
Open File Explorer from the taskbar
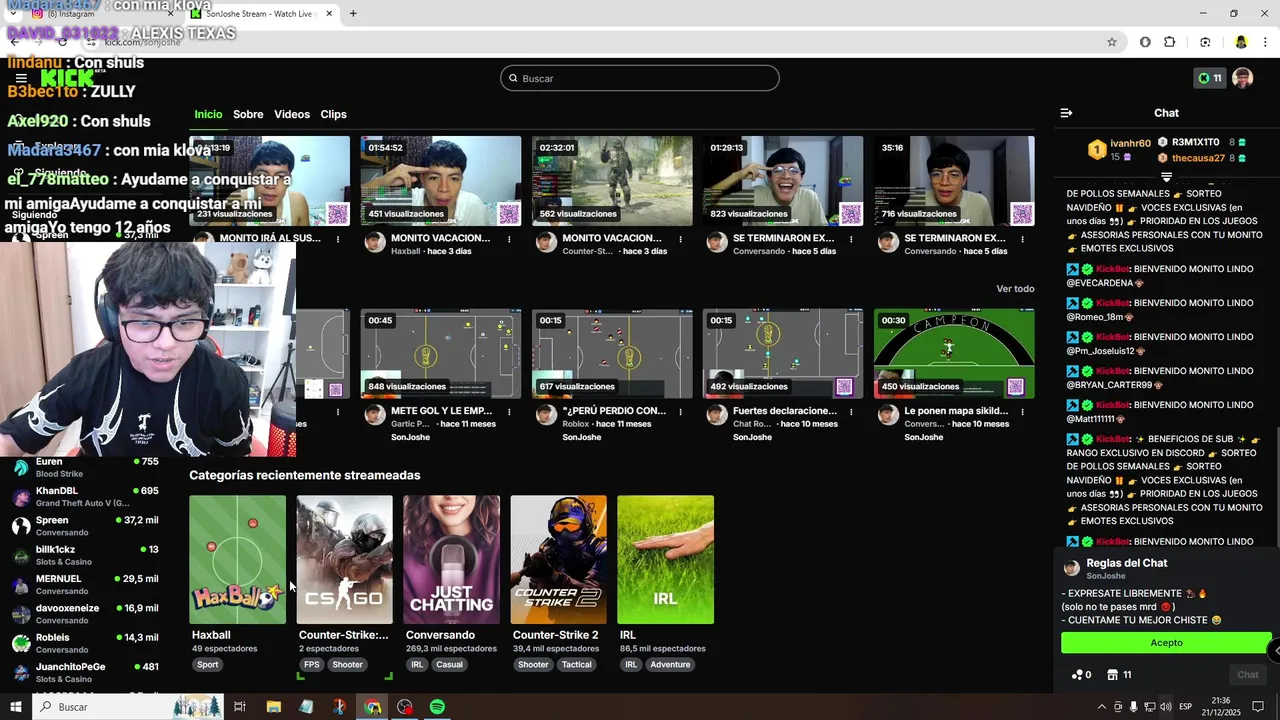[x=273, y=707]
